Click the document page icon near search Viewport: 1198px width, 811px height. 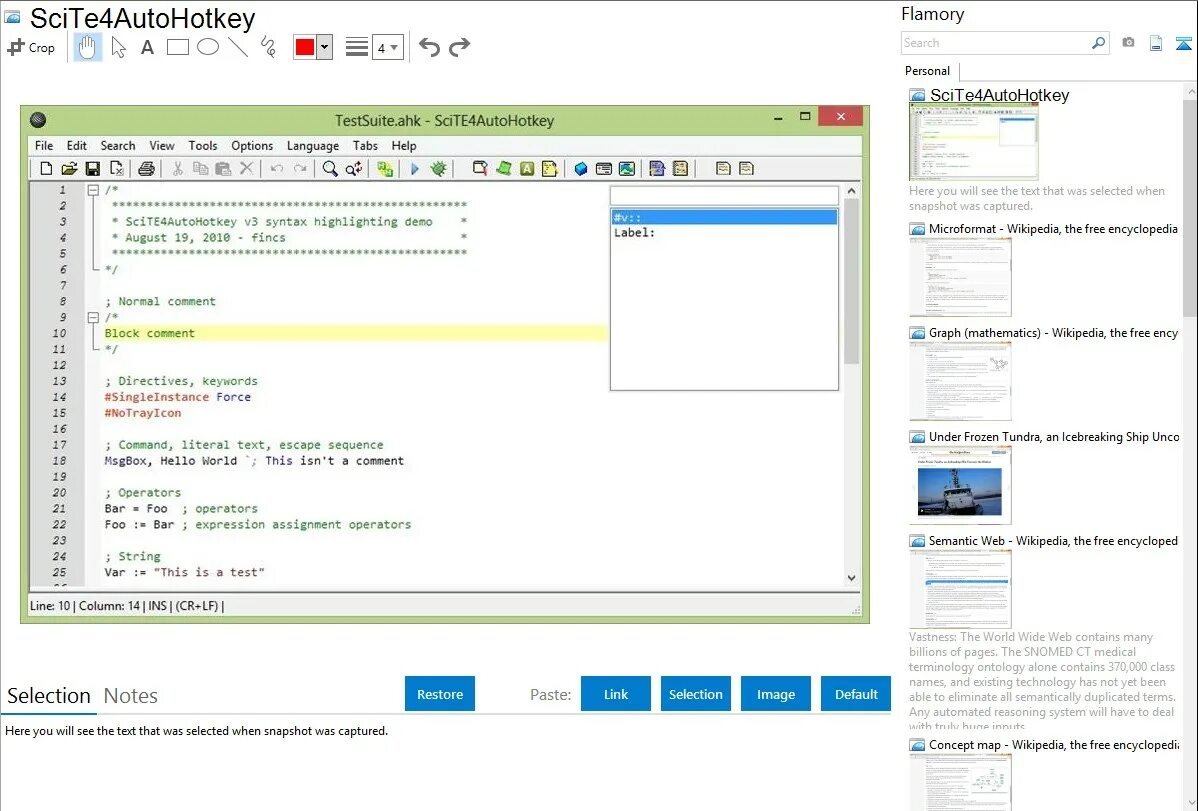point(1156,43)
